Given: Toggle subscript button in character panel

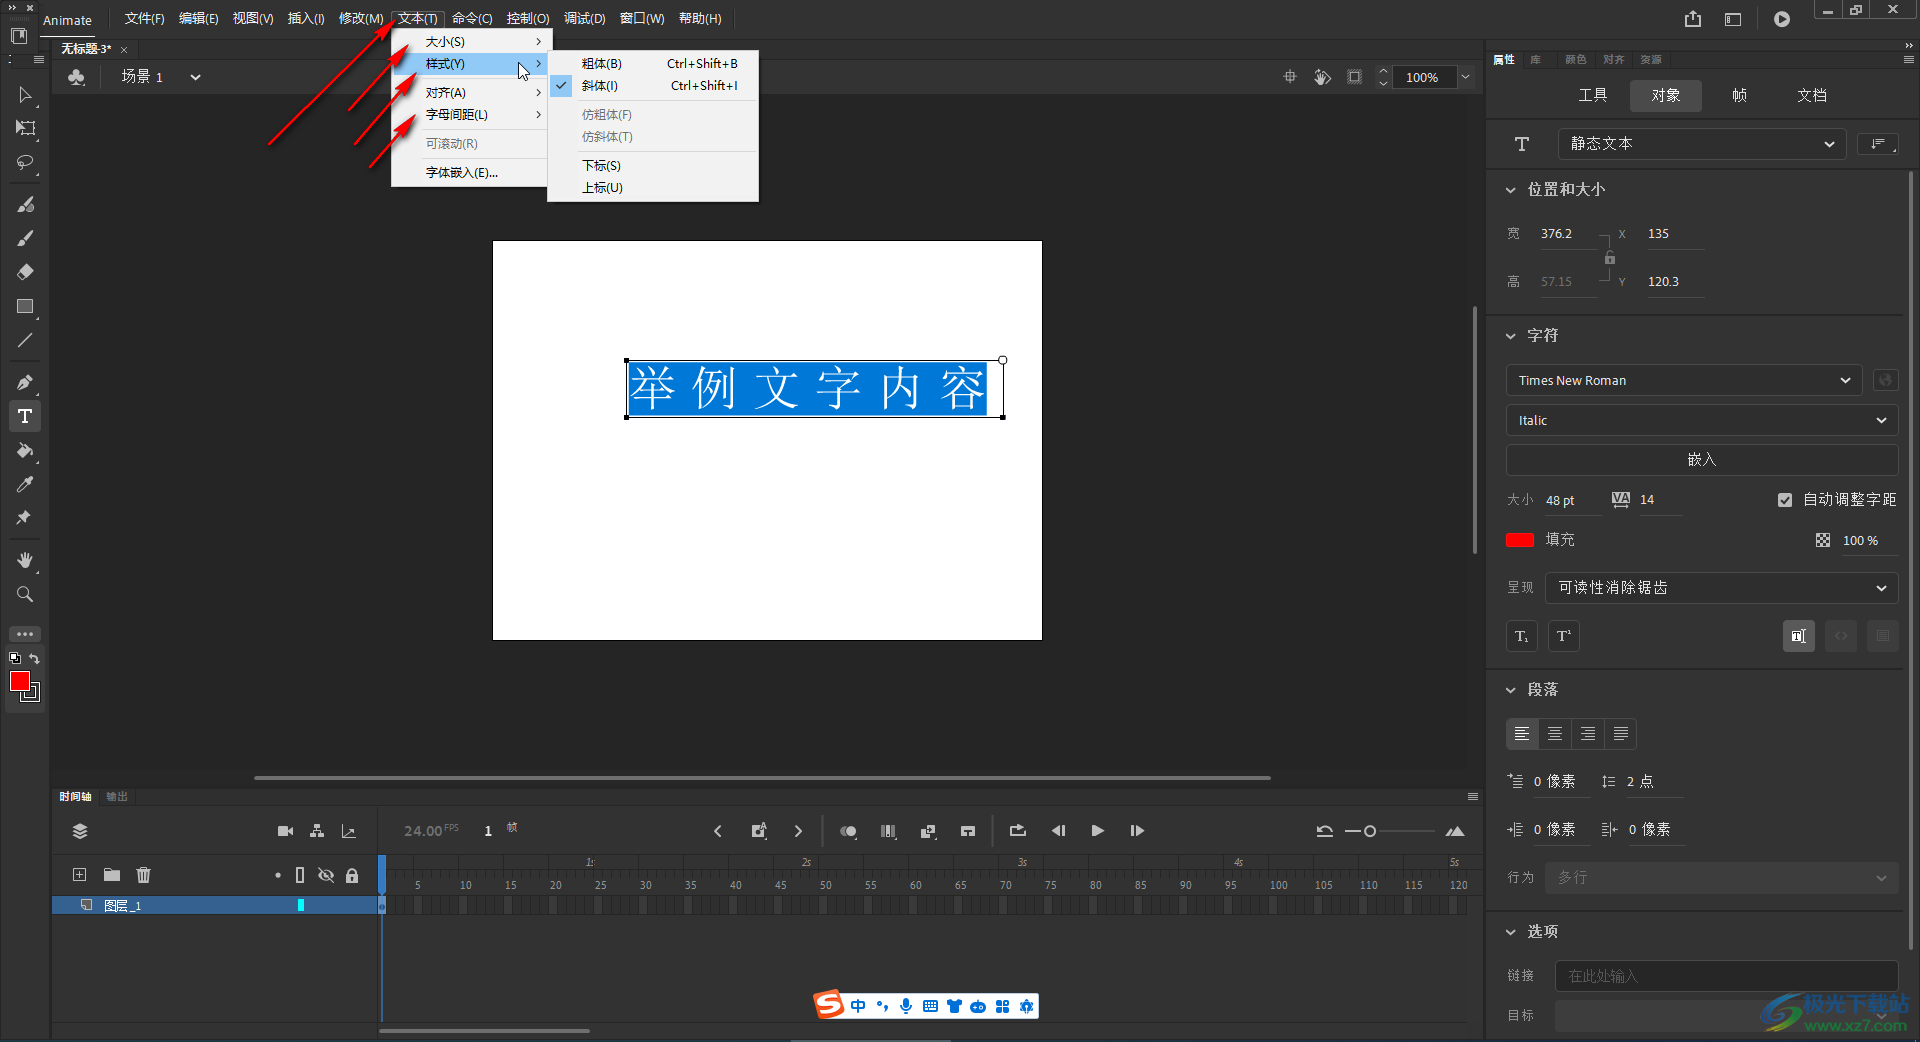Looking at the screenshot, I should point(1522,636).
